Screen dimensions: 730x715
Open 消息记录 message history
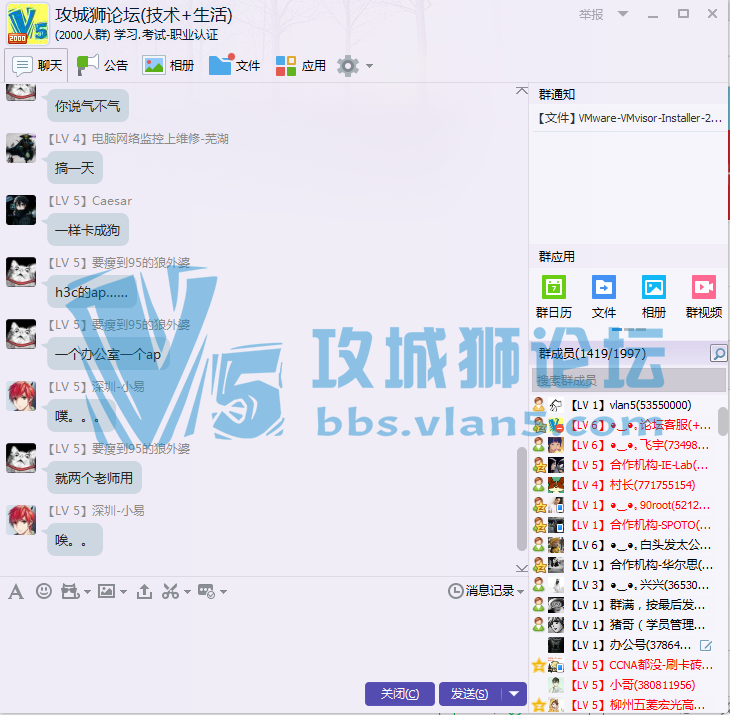[489, 591]
